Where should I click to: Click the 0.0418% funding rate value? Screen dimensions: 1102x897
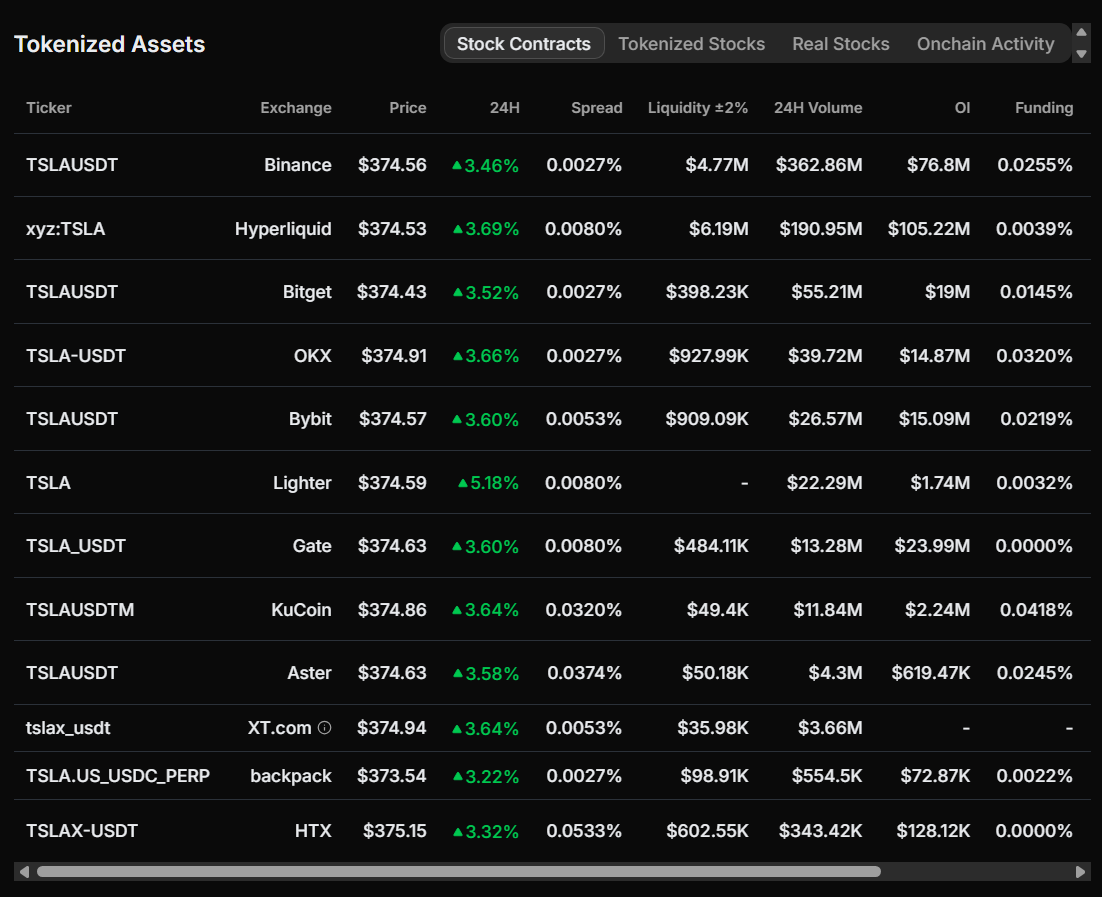point(1036,609)
